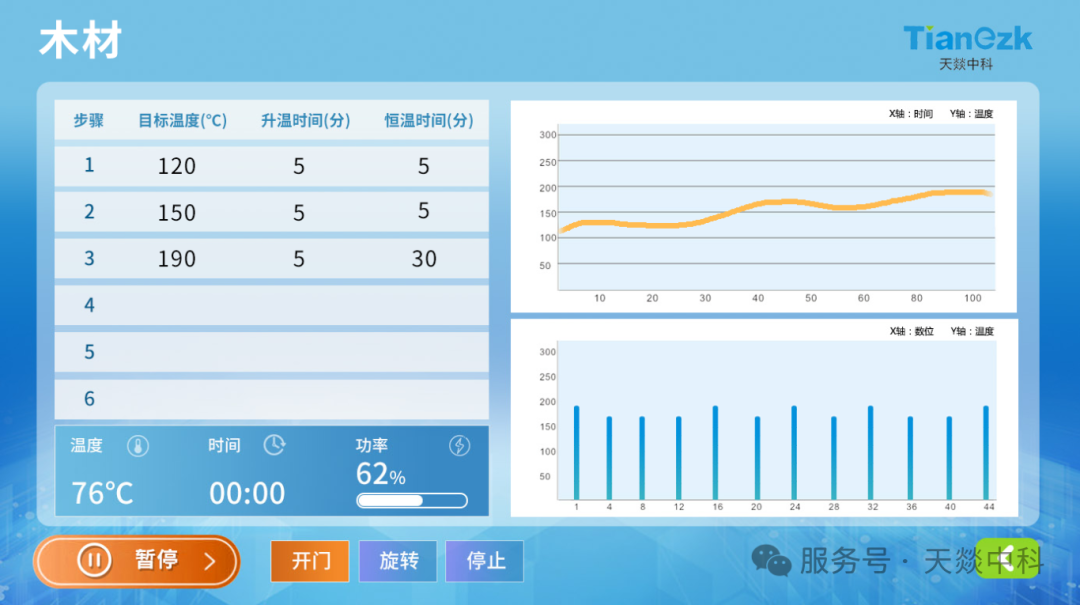Click the 升温时间(分) column header

point(305,121)
